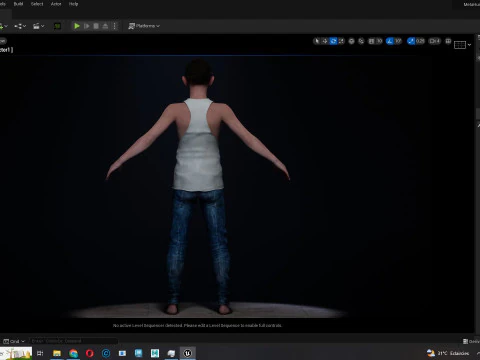Open the surface snapping options
Image resolution: width=480 pixels, height=360 pixels.
361,41
